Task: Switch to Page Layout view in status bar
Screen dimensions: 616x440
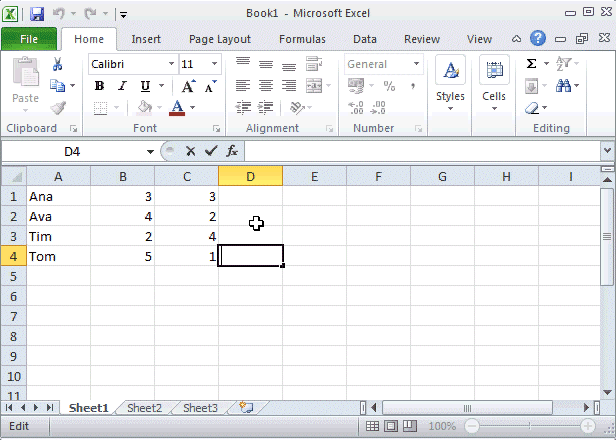Action: 391,426
